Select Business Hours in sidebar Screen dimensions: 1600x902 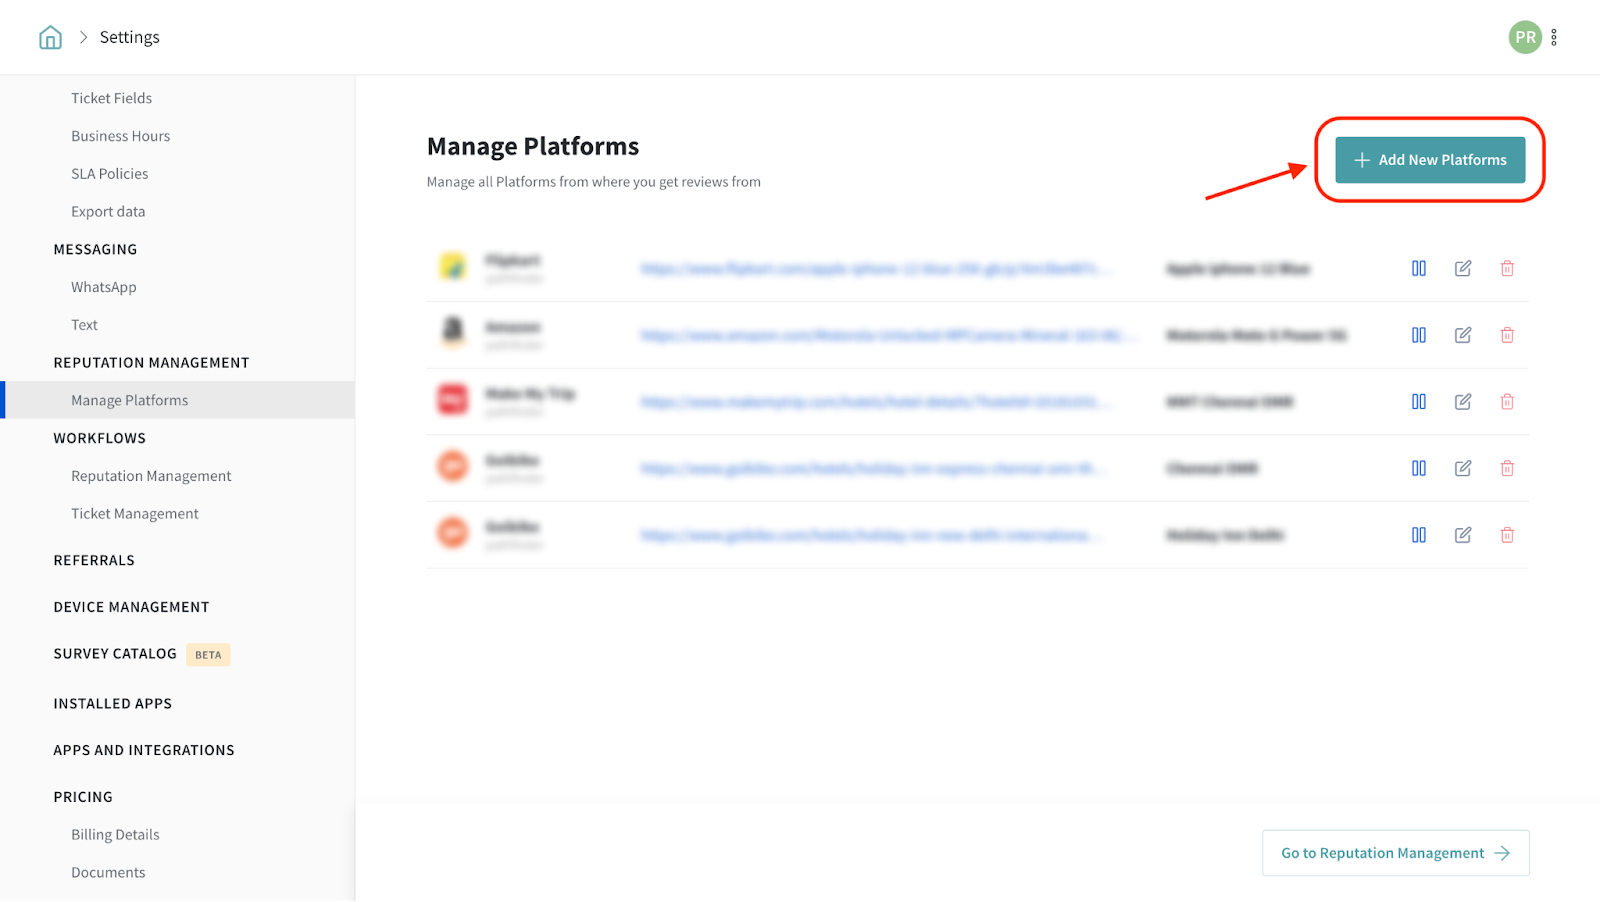120,136
